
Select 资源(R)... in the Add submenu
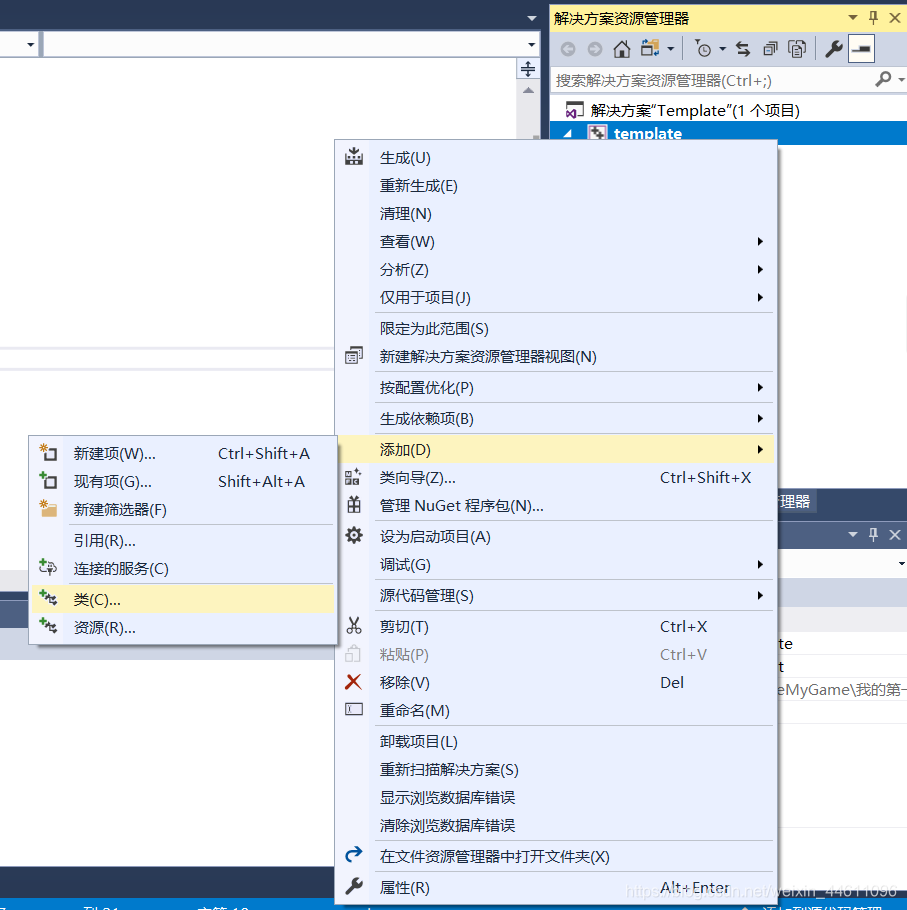(x=183, y=627)
